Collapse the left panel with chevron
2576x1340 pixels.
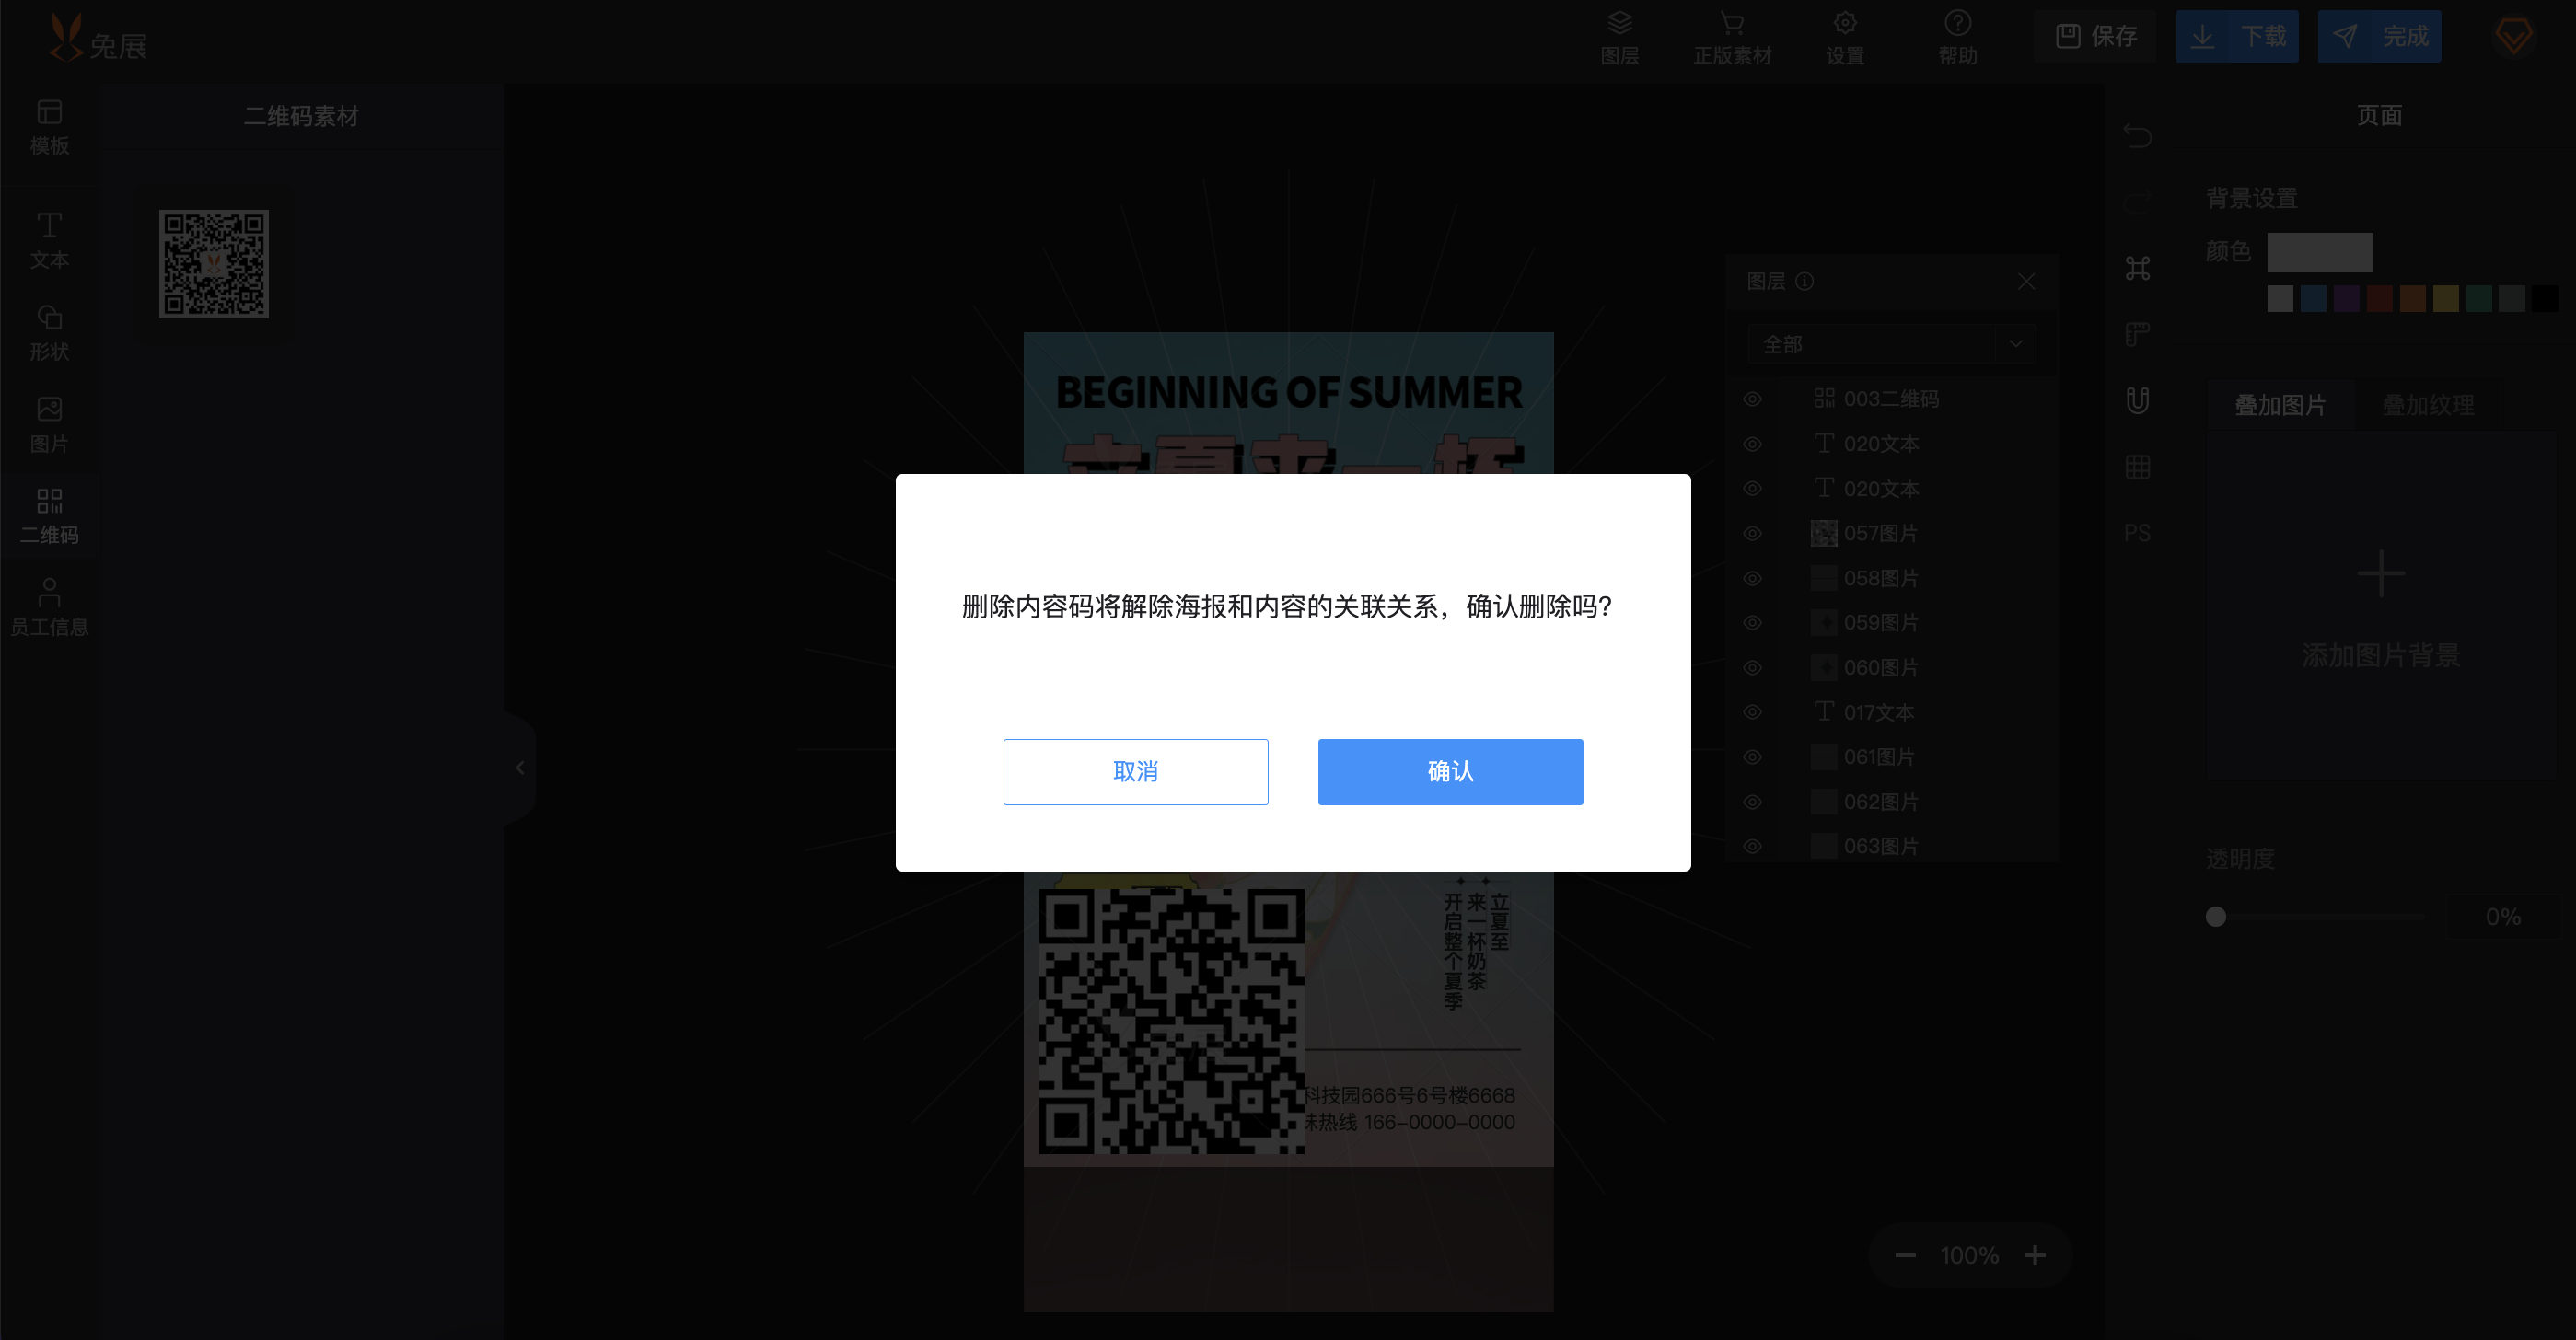520,768
